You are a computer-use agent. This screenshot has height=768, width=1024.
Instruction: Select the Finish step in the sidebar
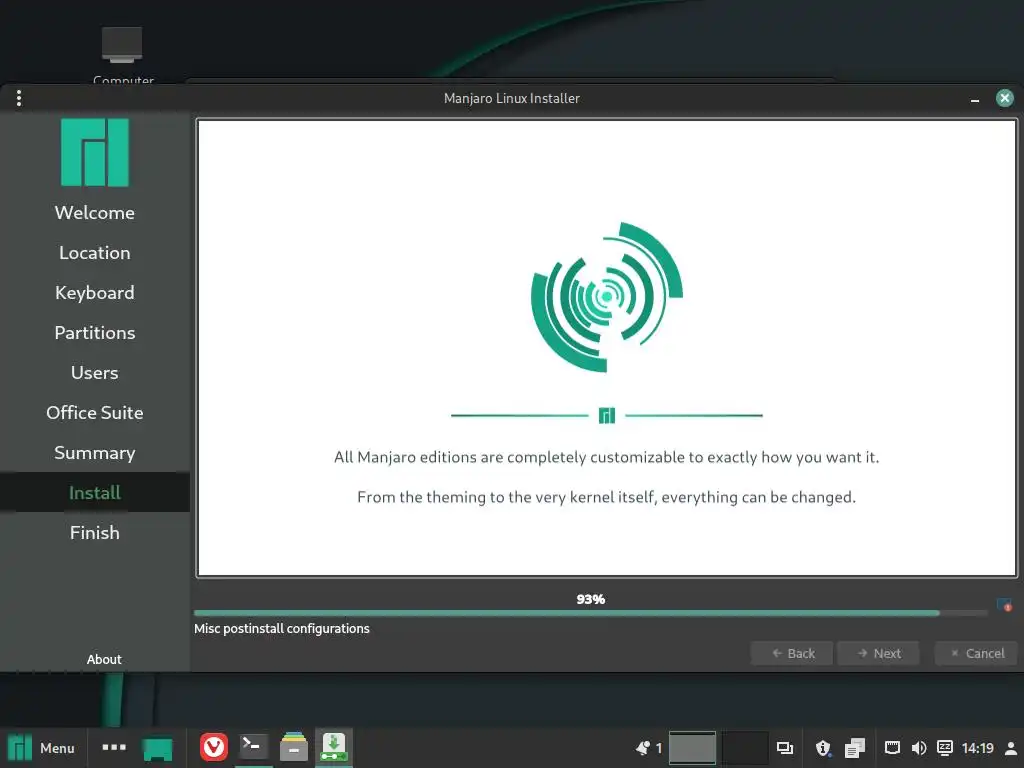coord(95,533)
